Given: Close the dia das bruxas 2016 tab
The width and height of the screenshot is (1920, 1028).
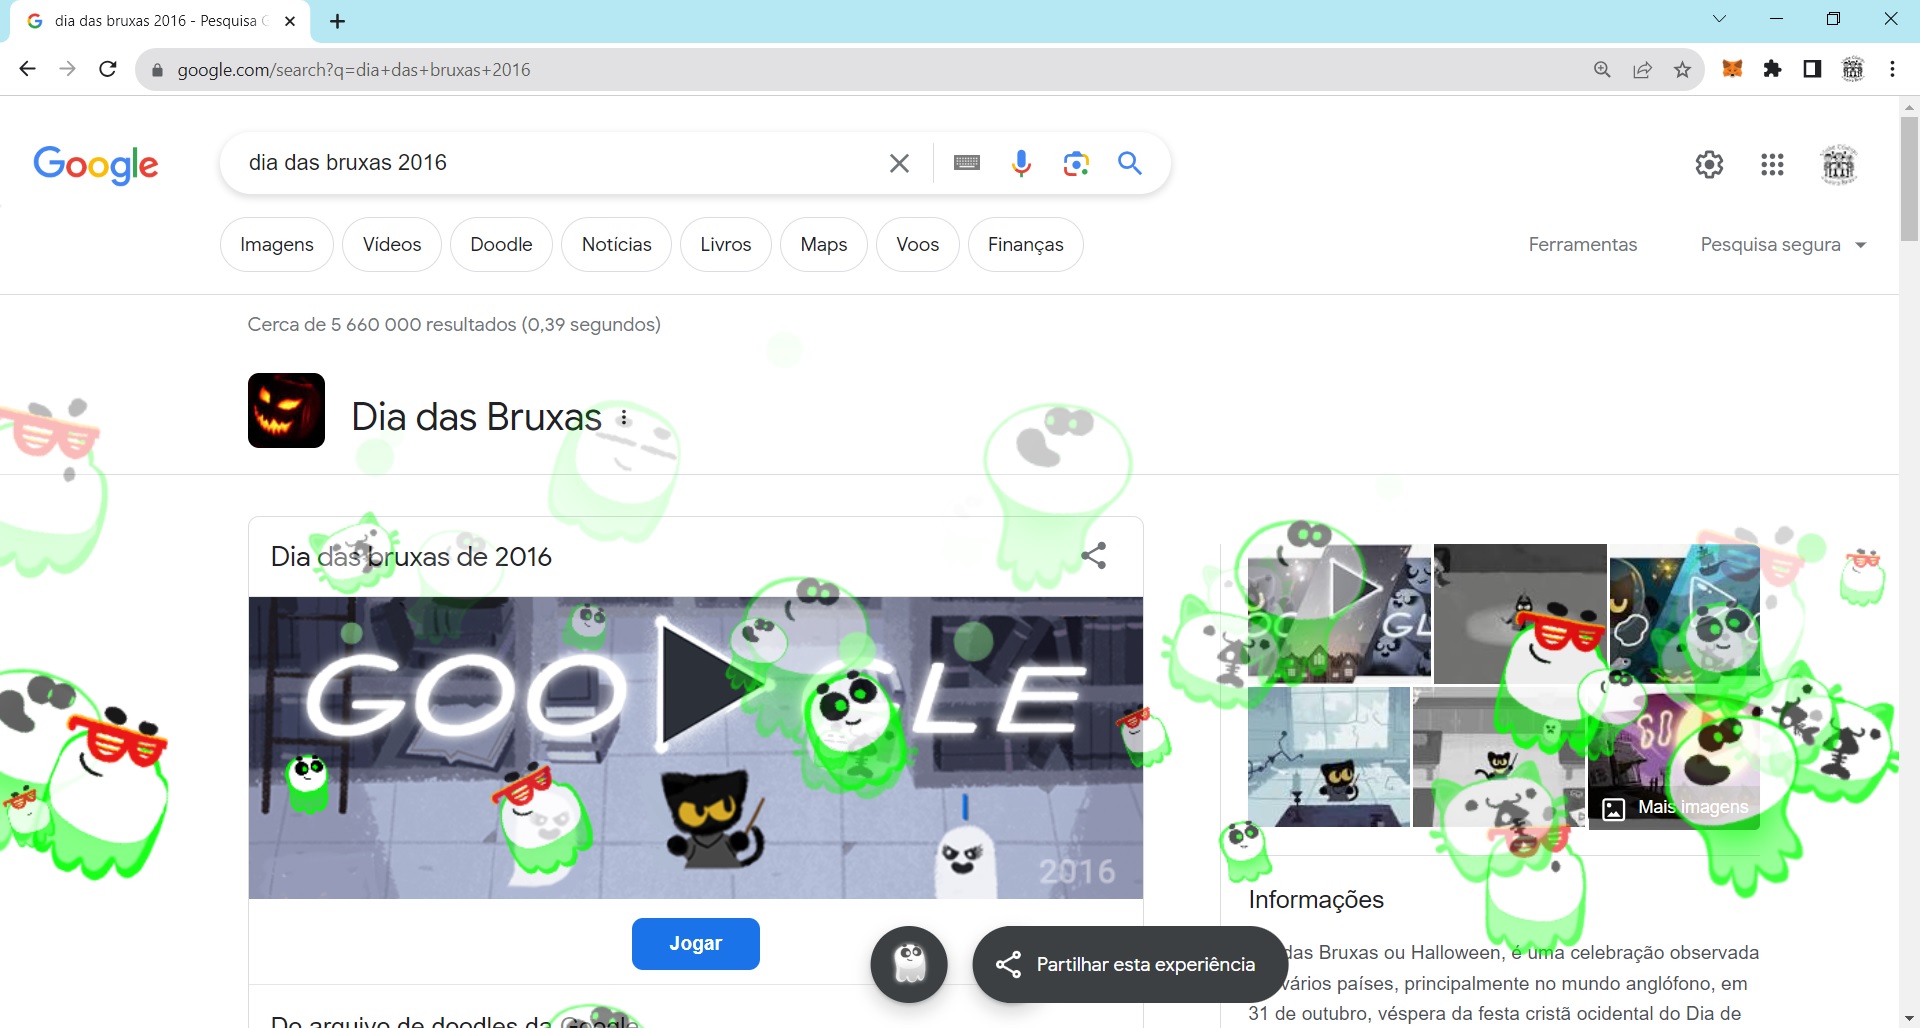Looking at the screenshot, I should (x=290, y=21).
